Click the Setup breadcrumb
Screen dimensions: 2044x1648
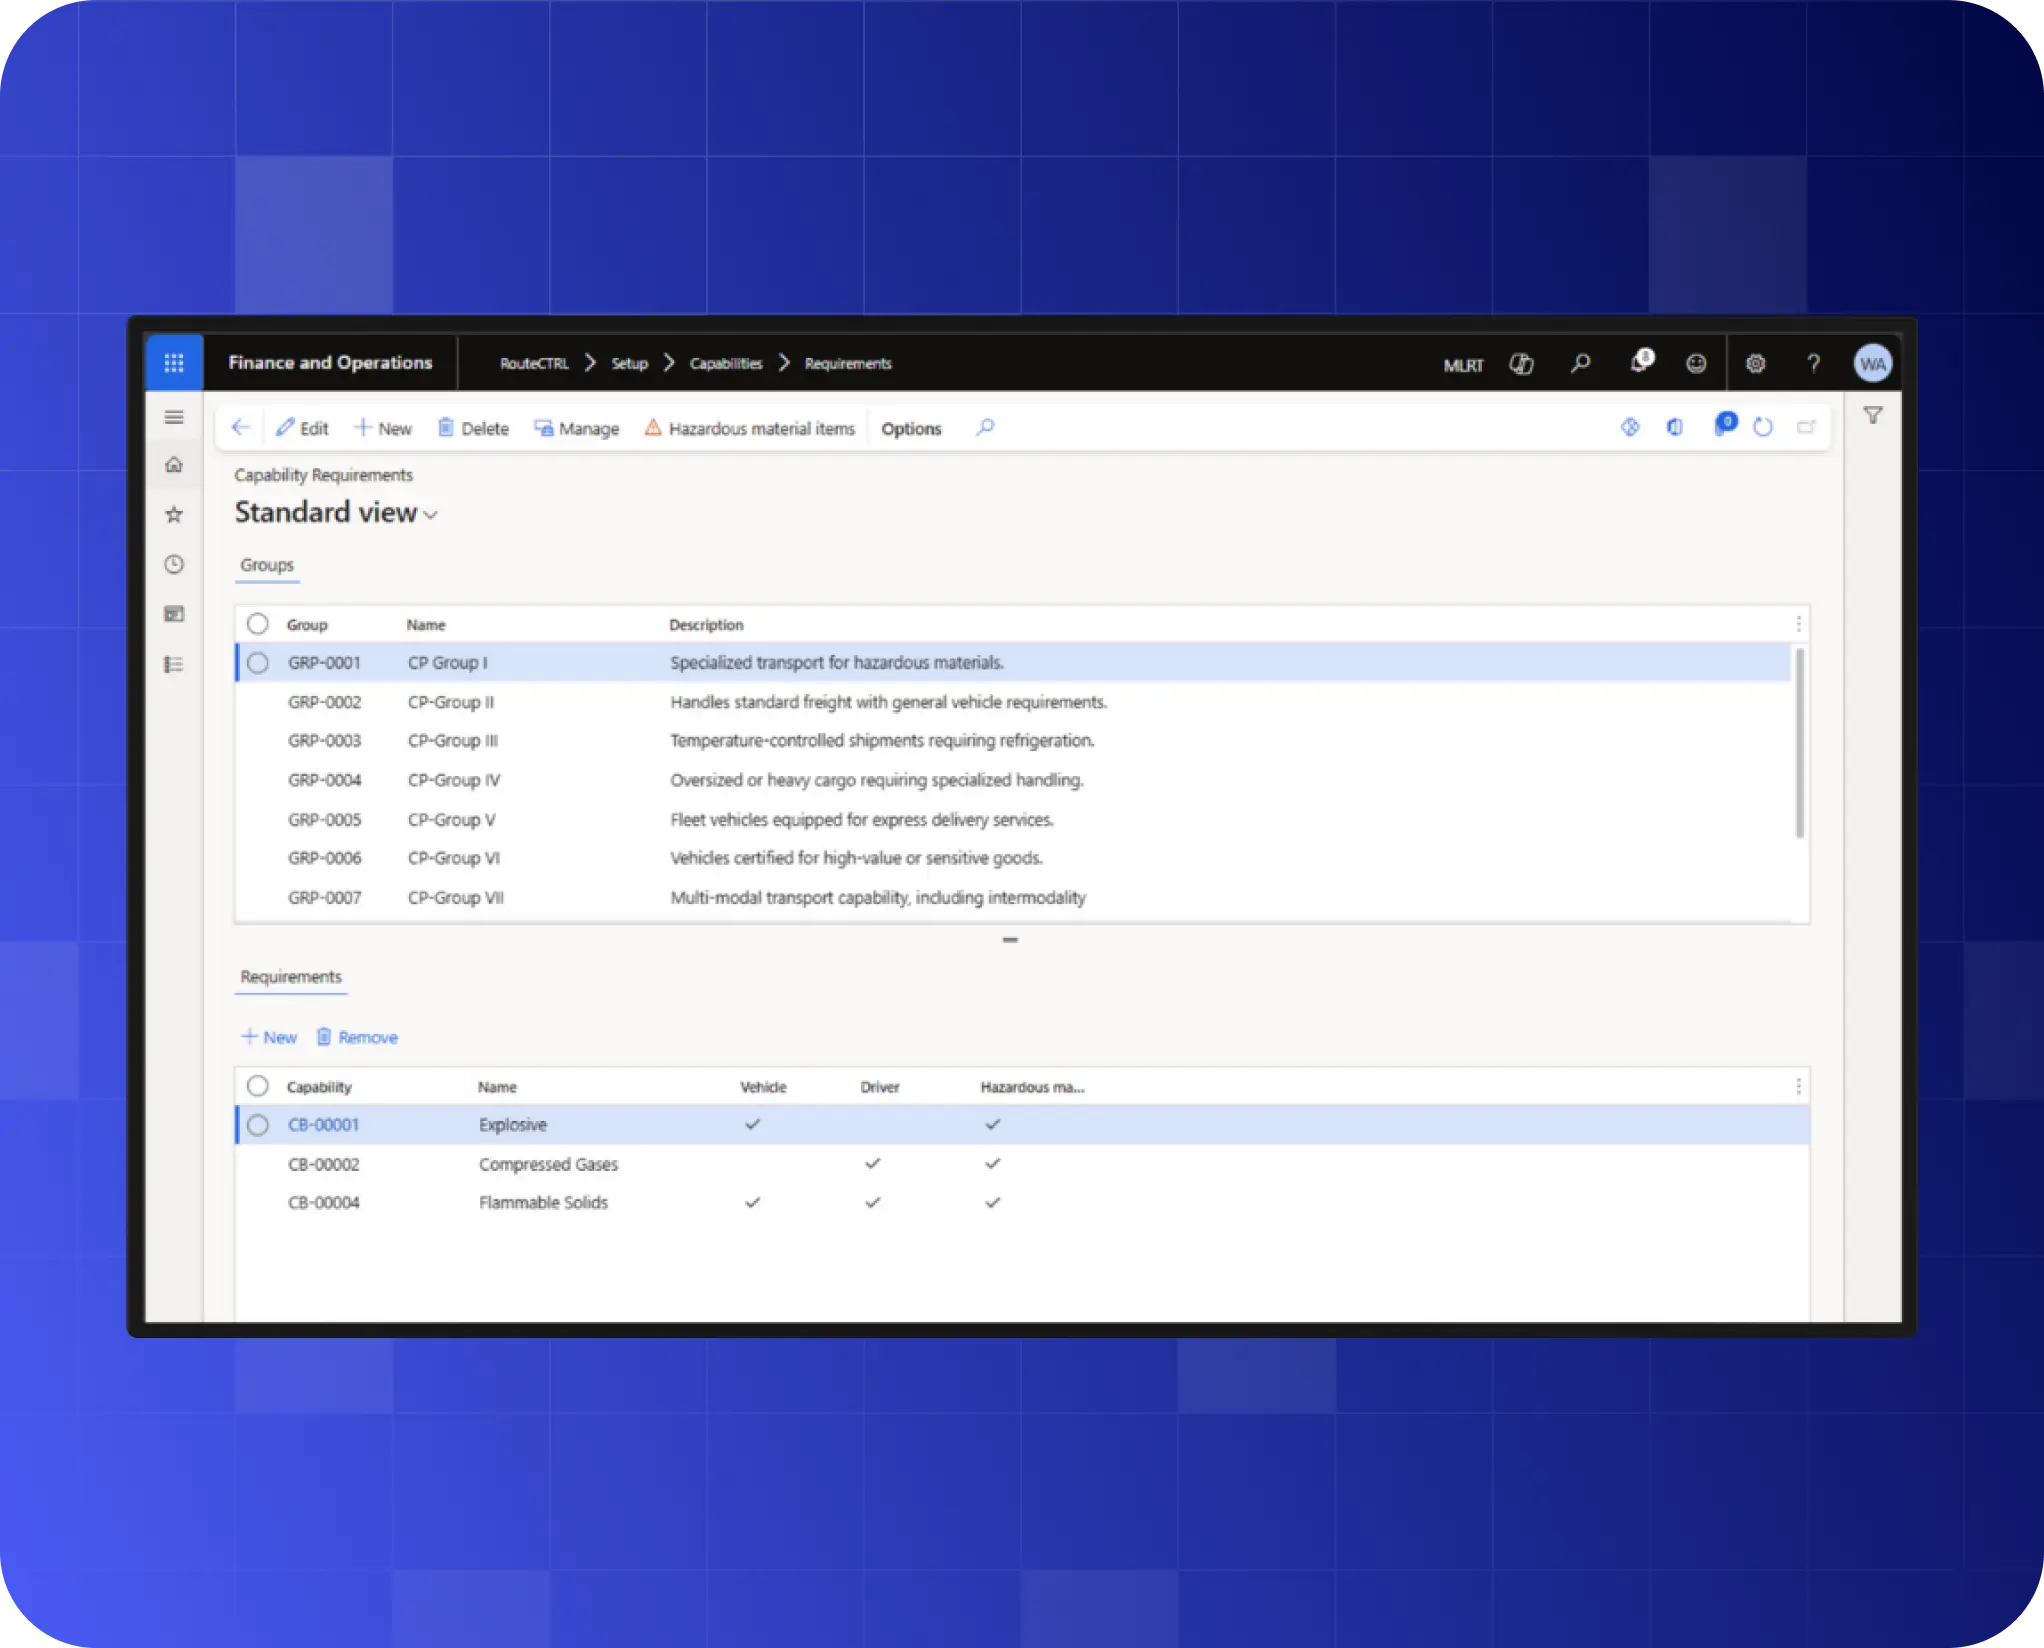tap(630, 364)
